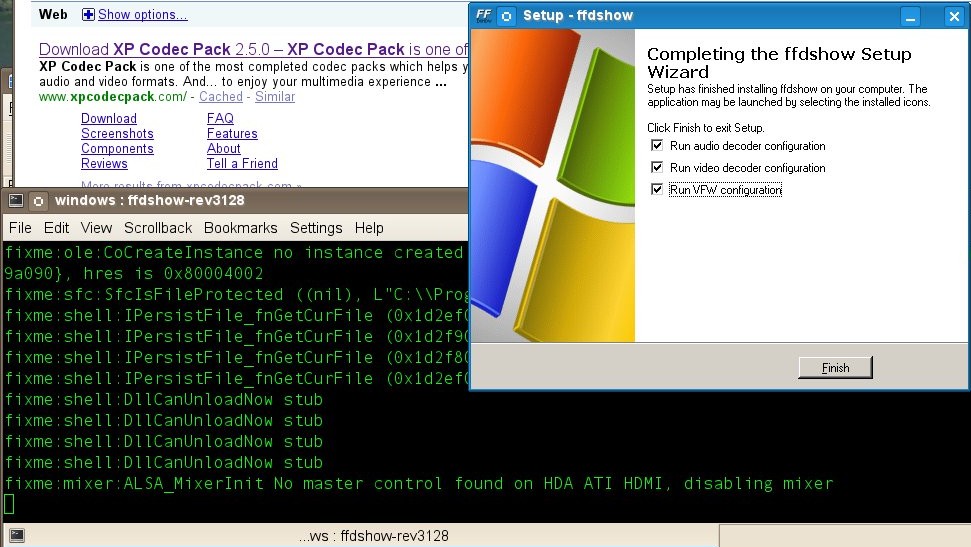Screen dimensions: 971x547
Task: Click the Completing the ffdshow Setup Wizard heading
Action: 779,63
